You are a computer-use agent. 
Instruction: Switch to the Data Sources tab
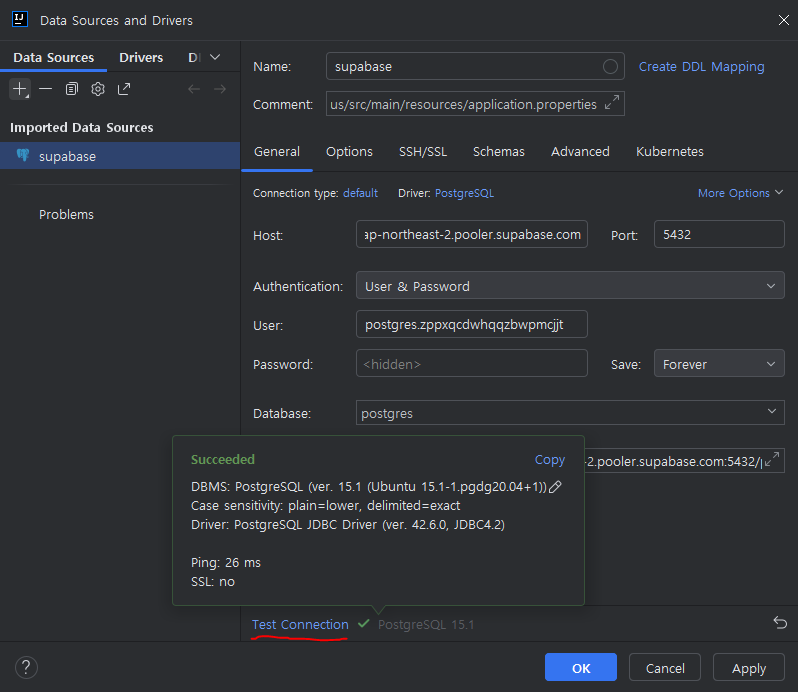(53, 57)
